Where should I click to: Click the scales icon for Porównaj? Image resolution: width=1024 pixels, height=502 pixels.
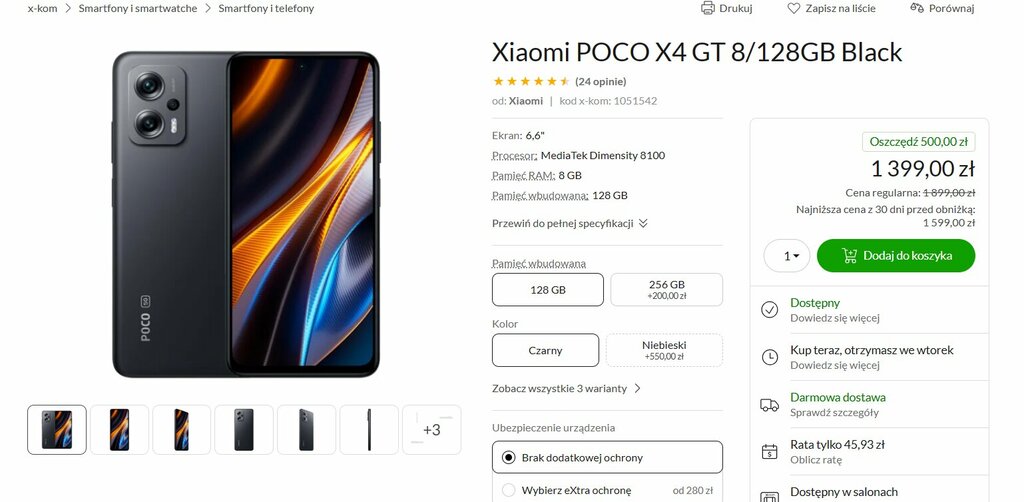[917, 8]
